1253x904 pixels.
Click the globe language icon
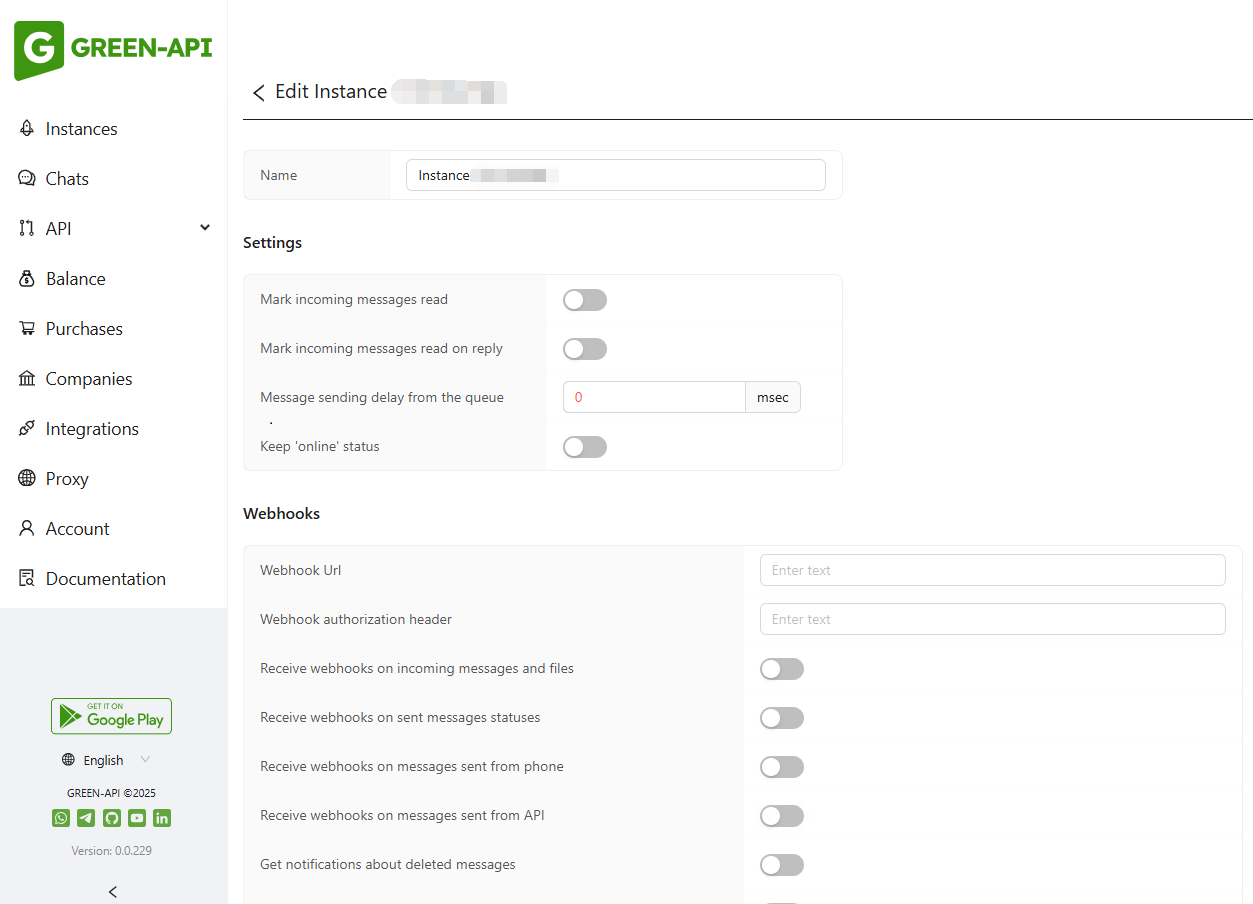coord(68,760)
